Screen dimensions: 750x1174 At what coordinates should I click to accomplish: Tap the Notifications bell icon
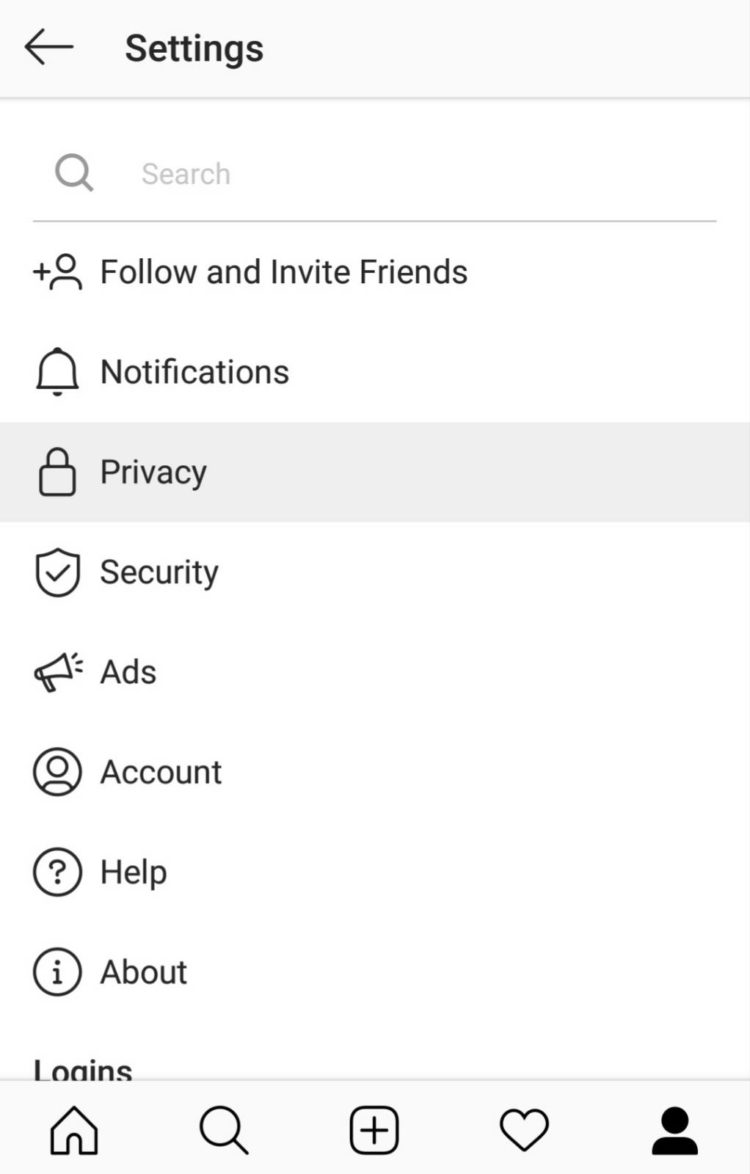[x=57, y=372]
